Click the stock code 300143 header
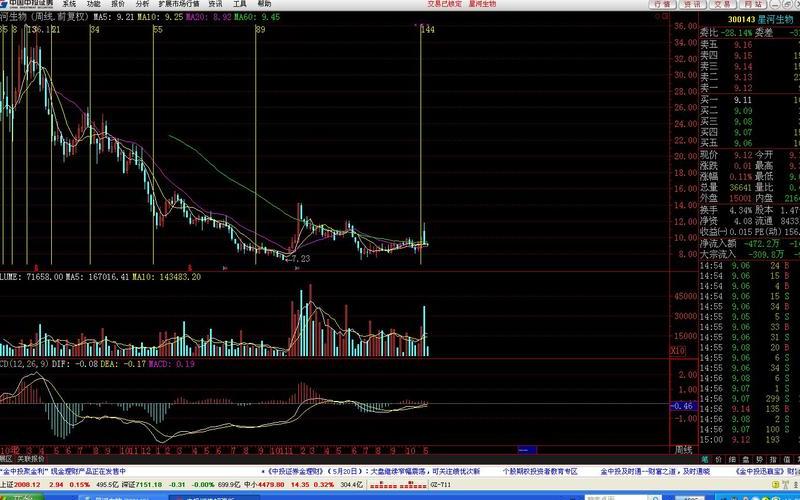The width and height of the screenshot is (800, 500). coord(741,19)
